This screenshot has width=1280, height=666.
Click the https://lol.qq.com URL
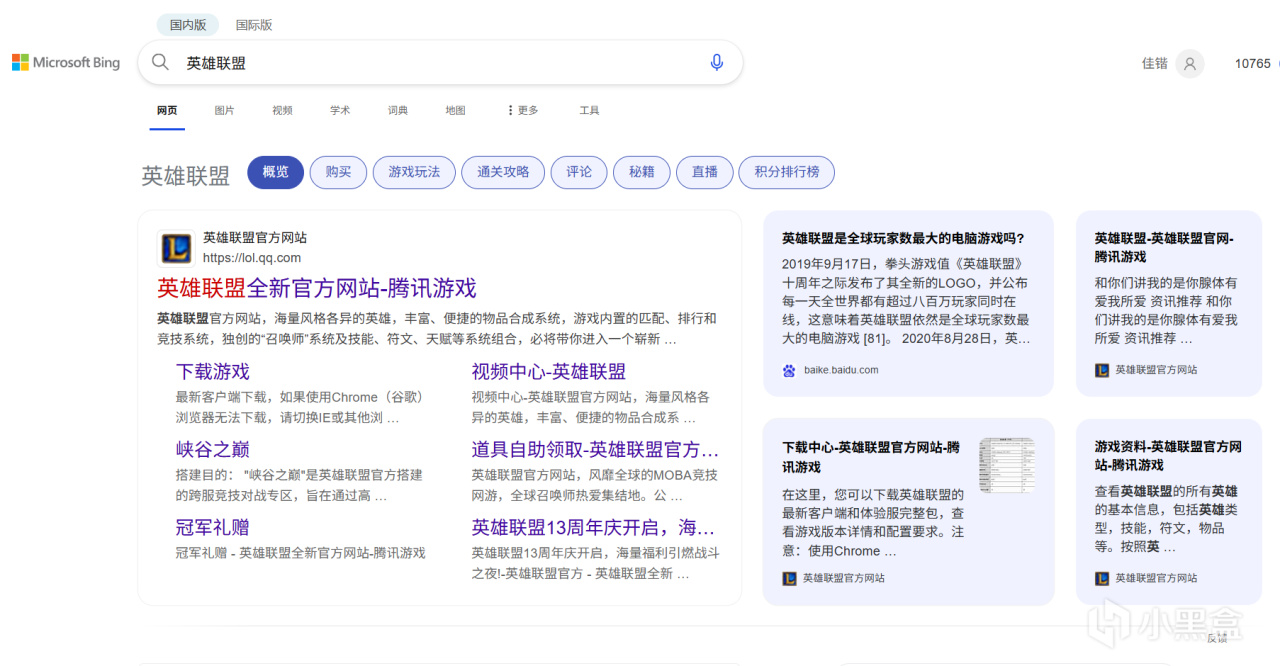[x=252, y=258]
